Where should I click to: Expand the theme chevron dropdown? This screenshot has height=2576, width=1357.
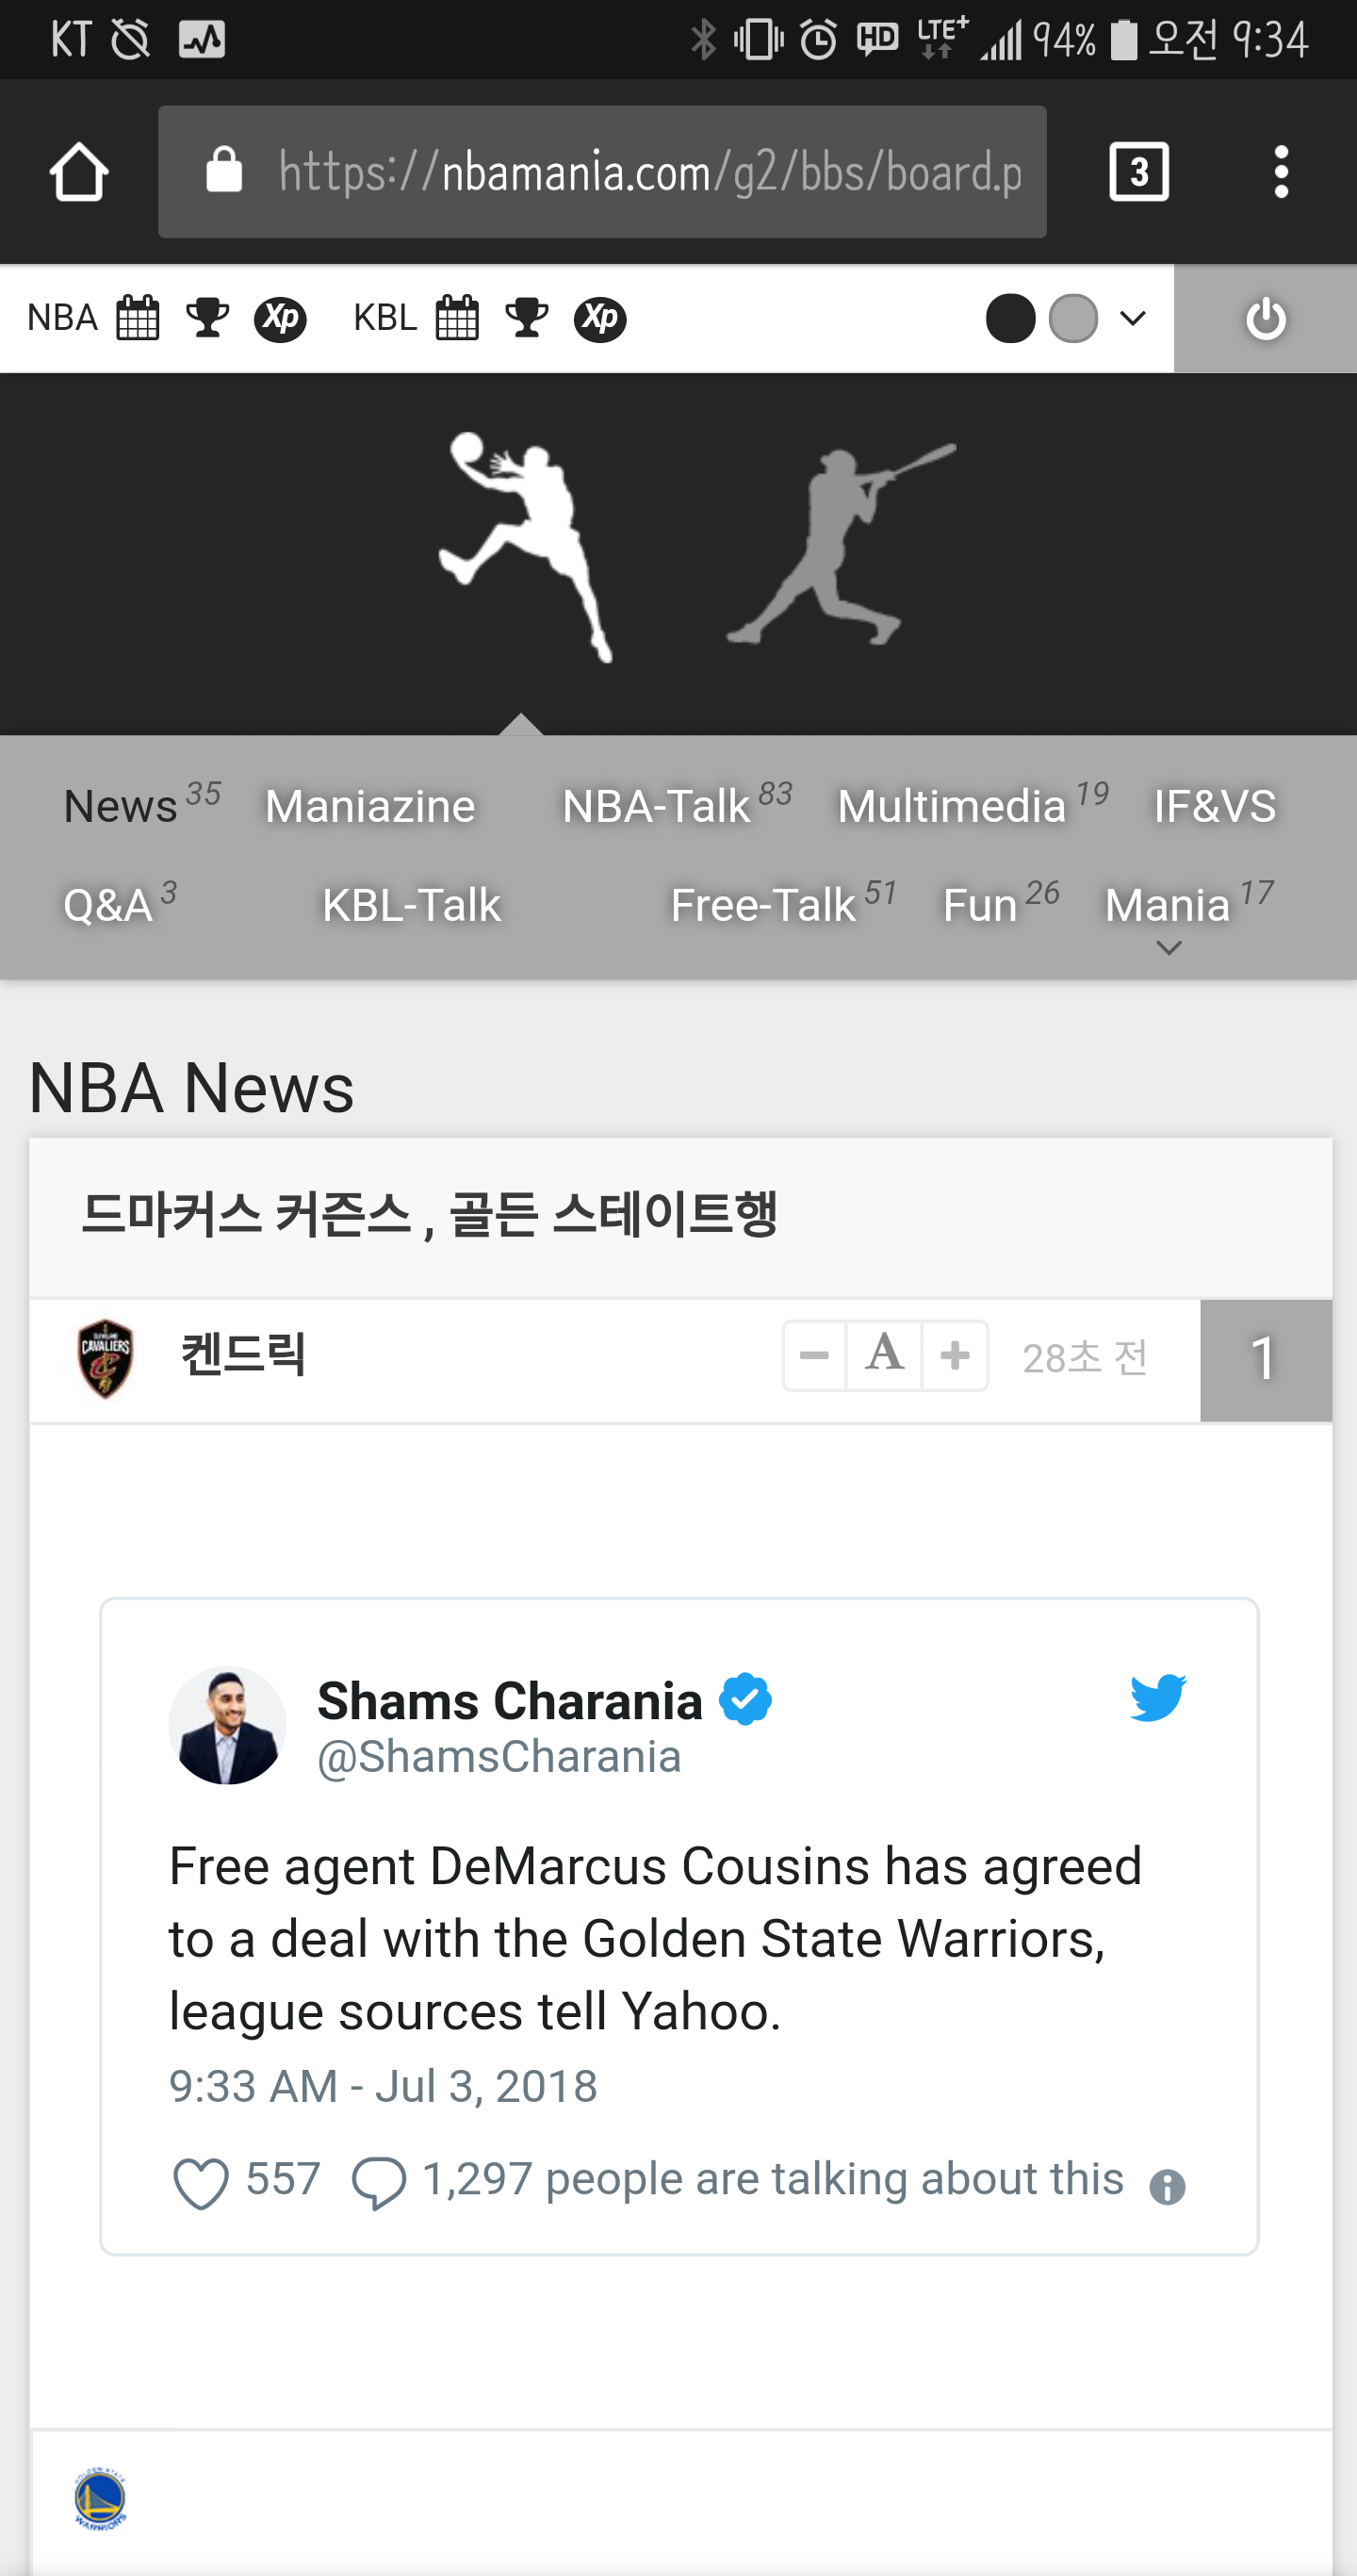[x=1132, y=319]
